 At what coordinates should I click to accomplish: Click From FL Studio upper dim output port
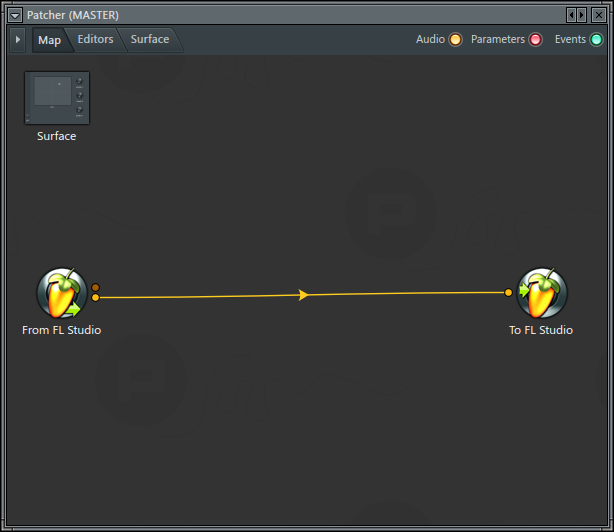[96, 288]
